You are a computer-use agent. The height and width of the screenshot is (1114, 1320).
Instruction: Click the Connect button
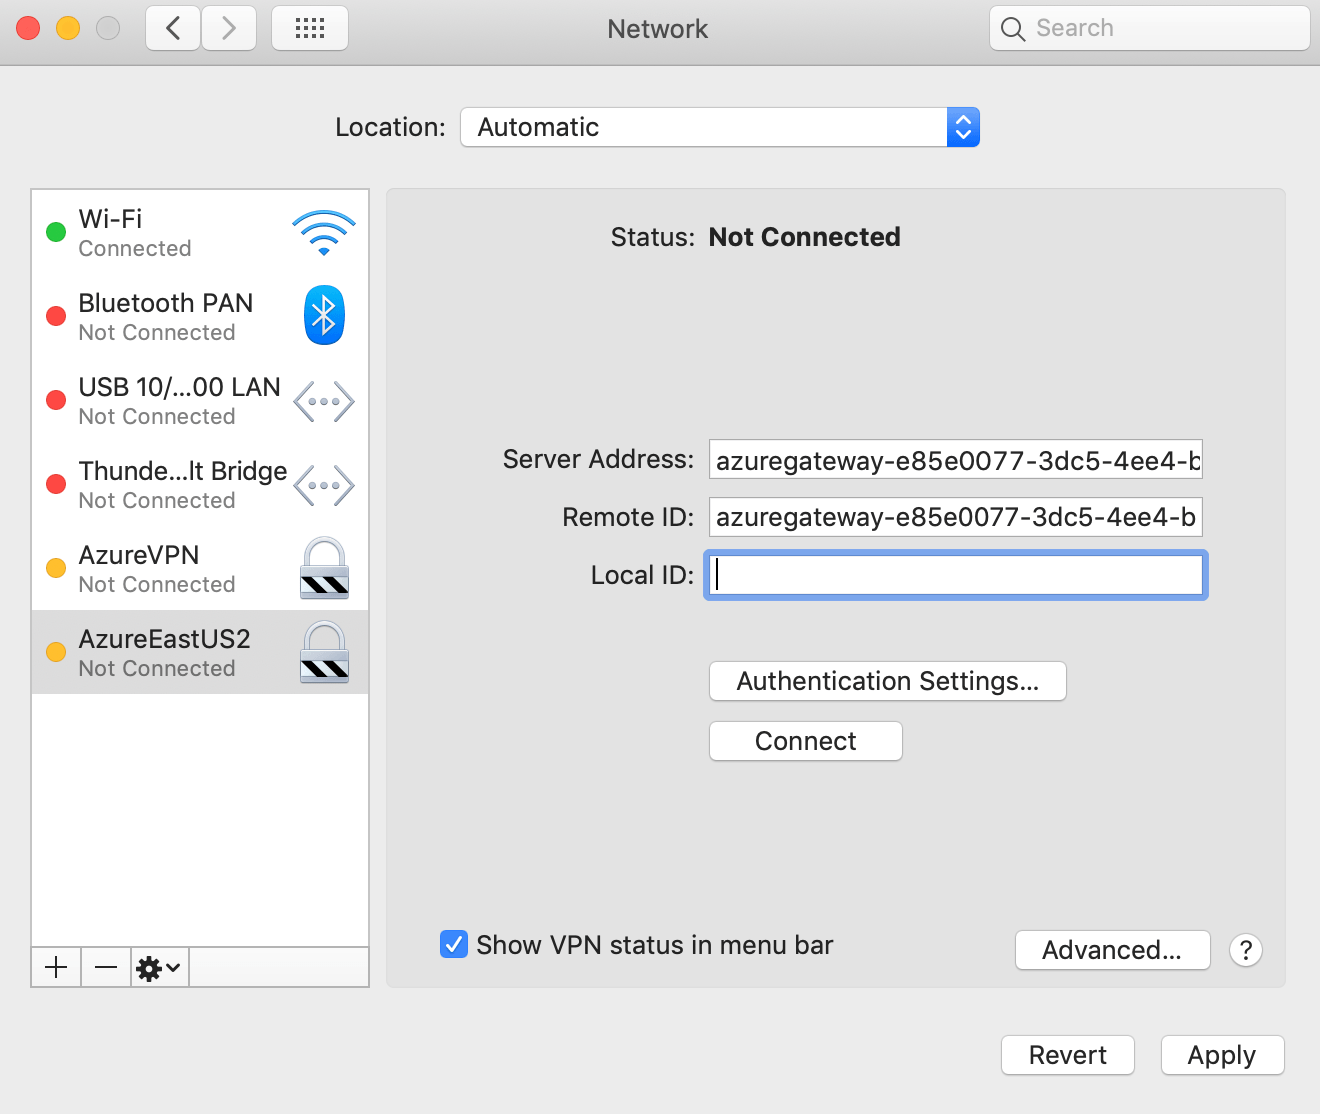coord(806,741)
